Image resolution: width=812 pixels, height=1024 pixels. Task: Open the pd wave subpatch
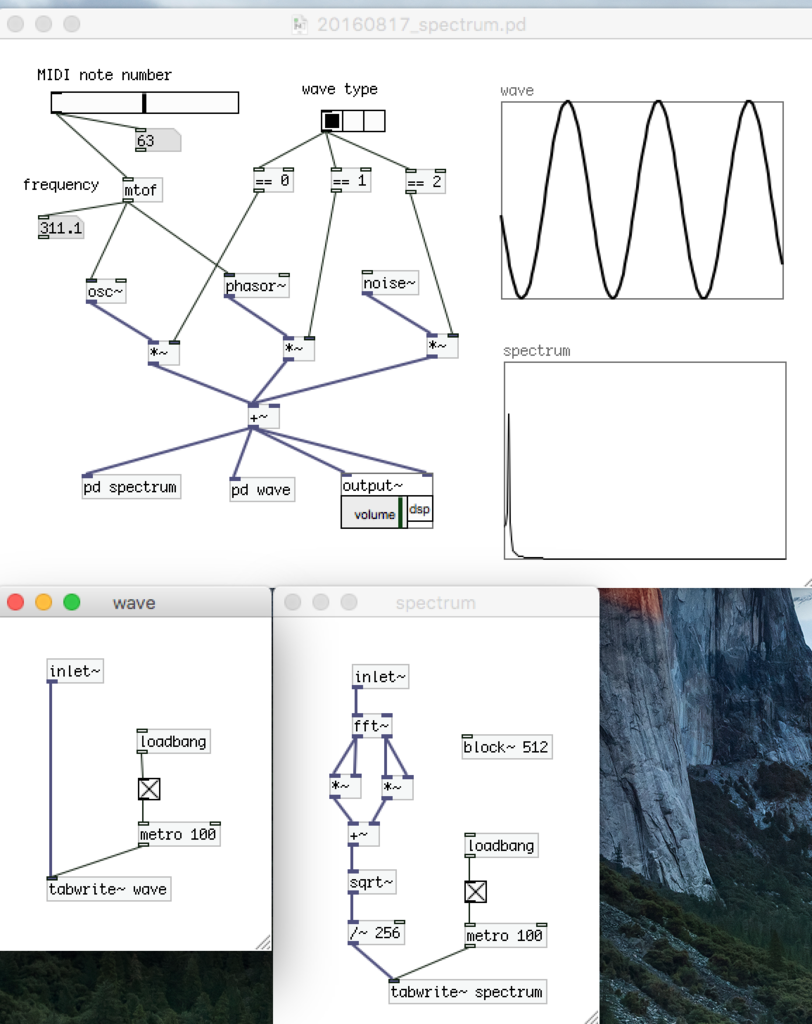point(260,489)
